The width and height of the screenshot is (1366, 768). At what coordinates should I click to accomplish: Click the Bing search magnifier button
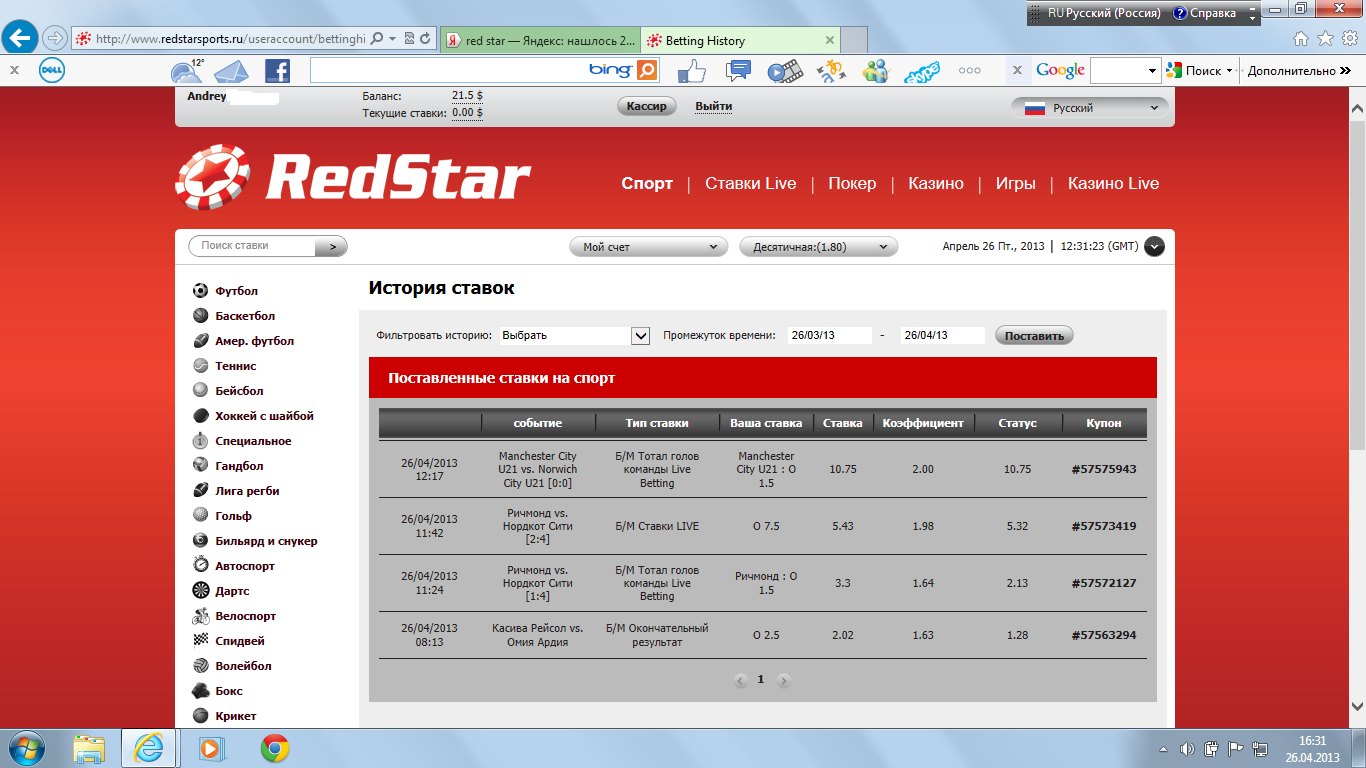point(648,70)
